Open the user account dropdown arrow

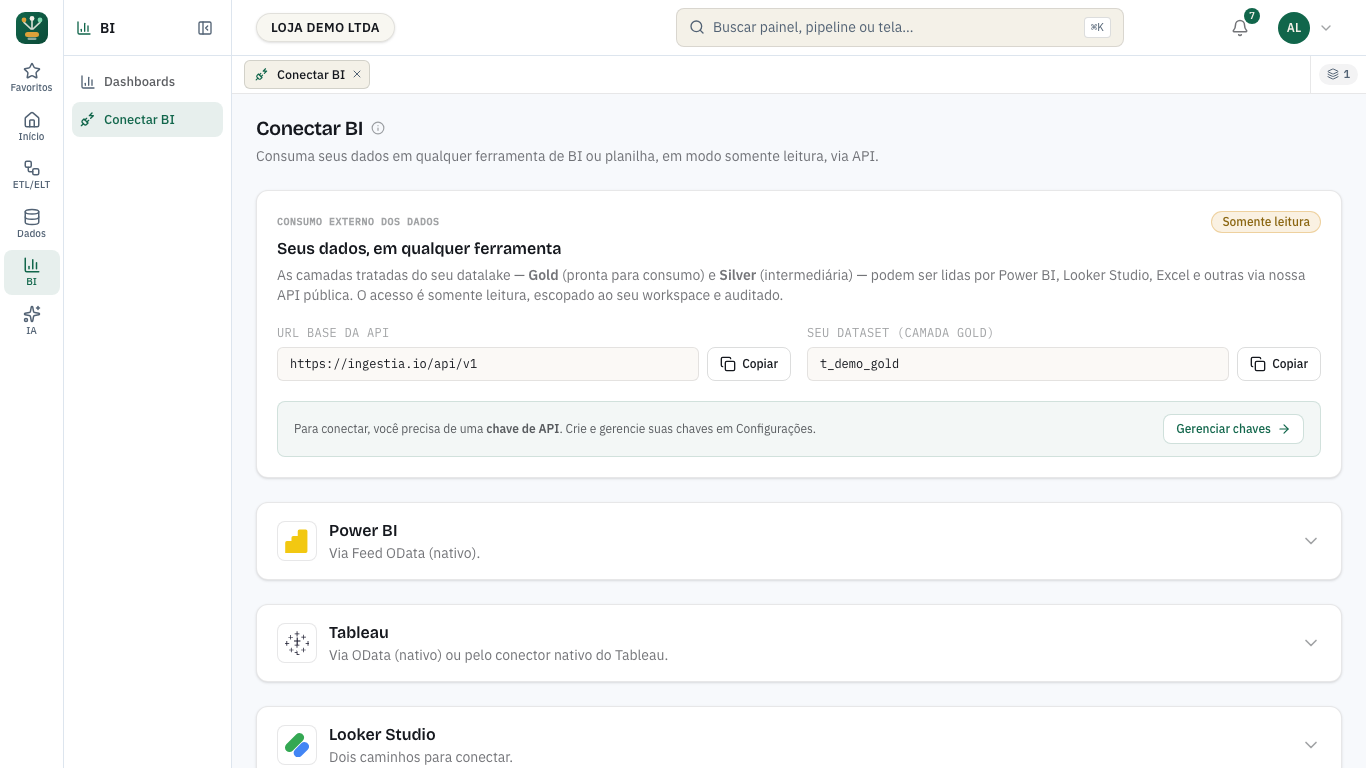click(1326, 28)
